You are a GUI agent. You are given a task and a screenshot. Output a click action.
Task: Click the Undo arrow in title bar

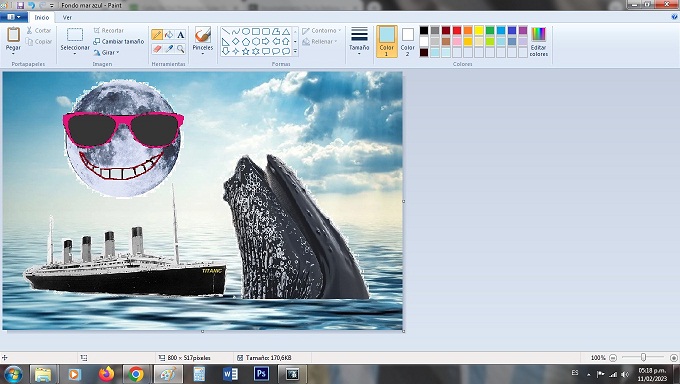[31, 5]
